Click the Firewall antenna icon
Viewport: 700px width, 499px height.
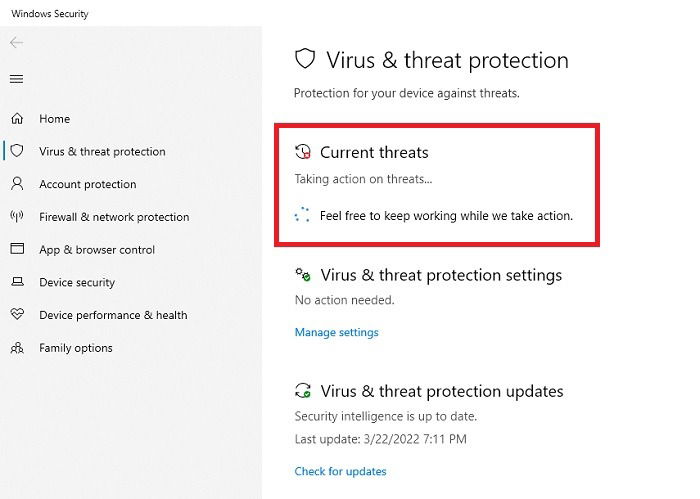17,216
